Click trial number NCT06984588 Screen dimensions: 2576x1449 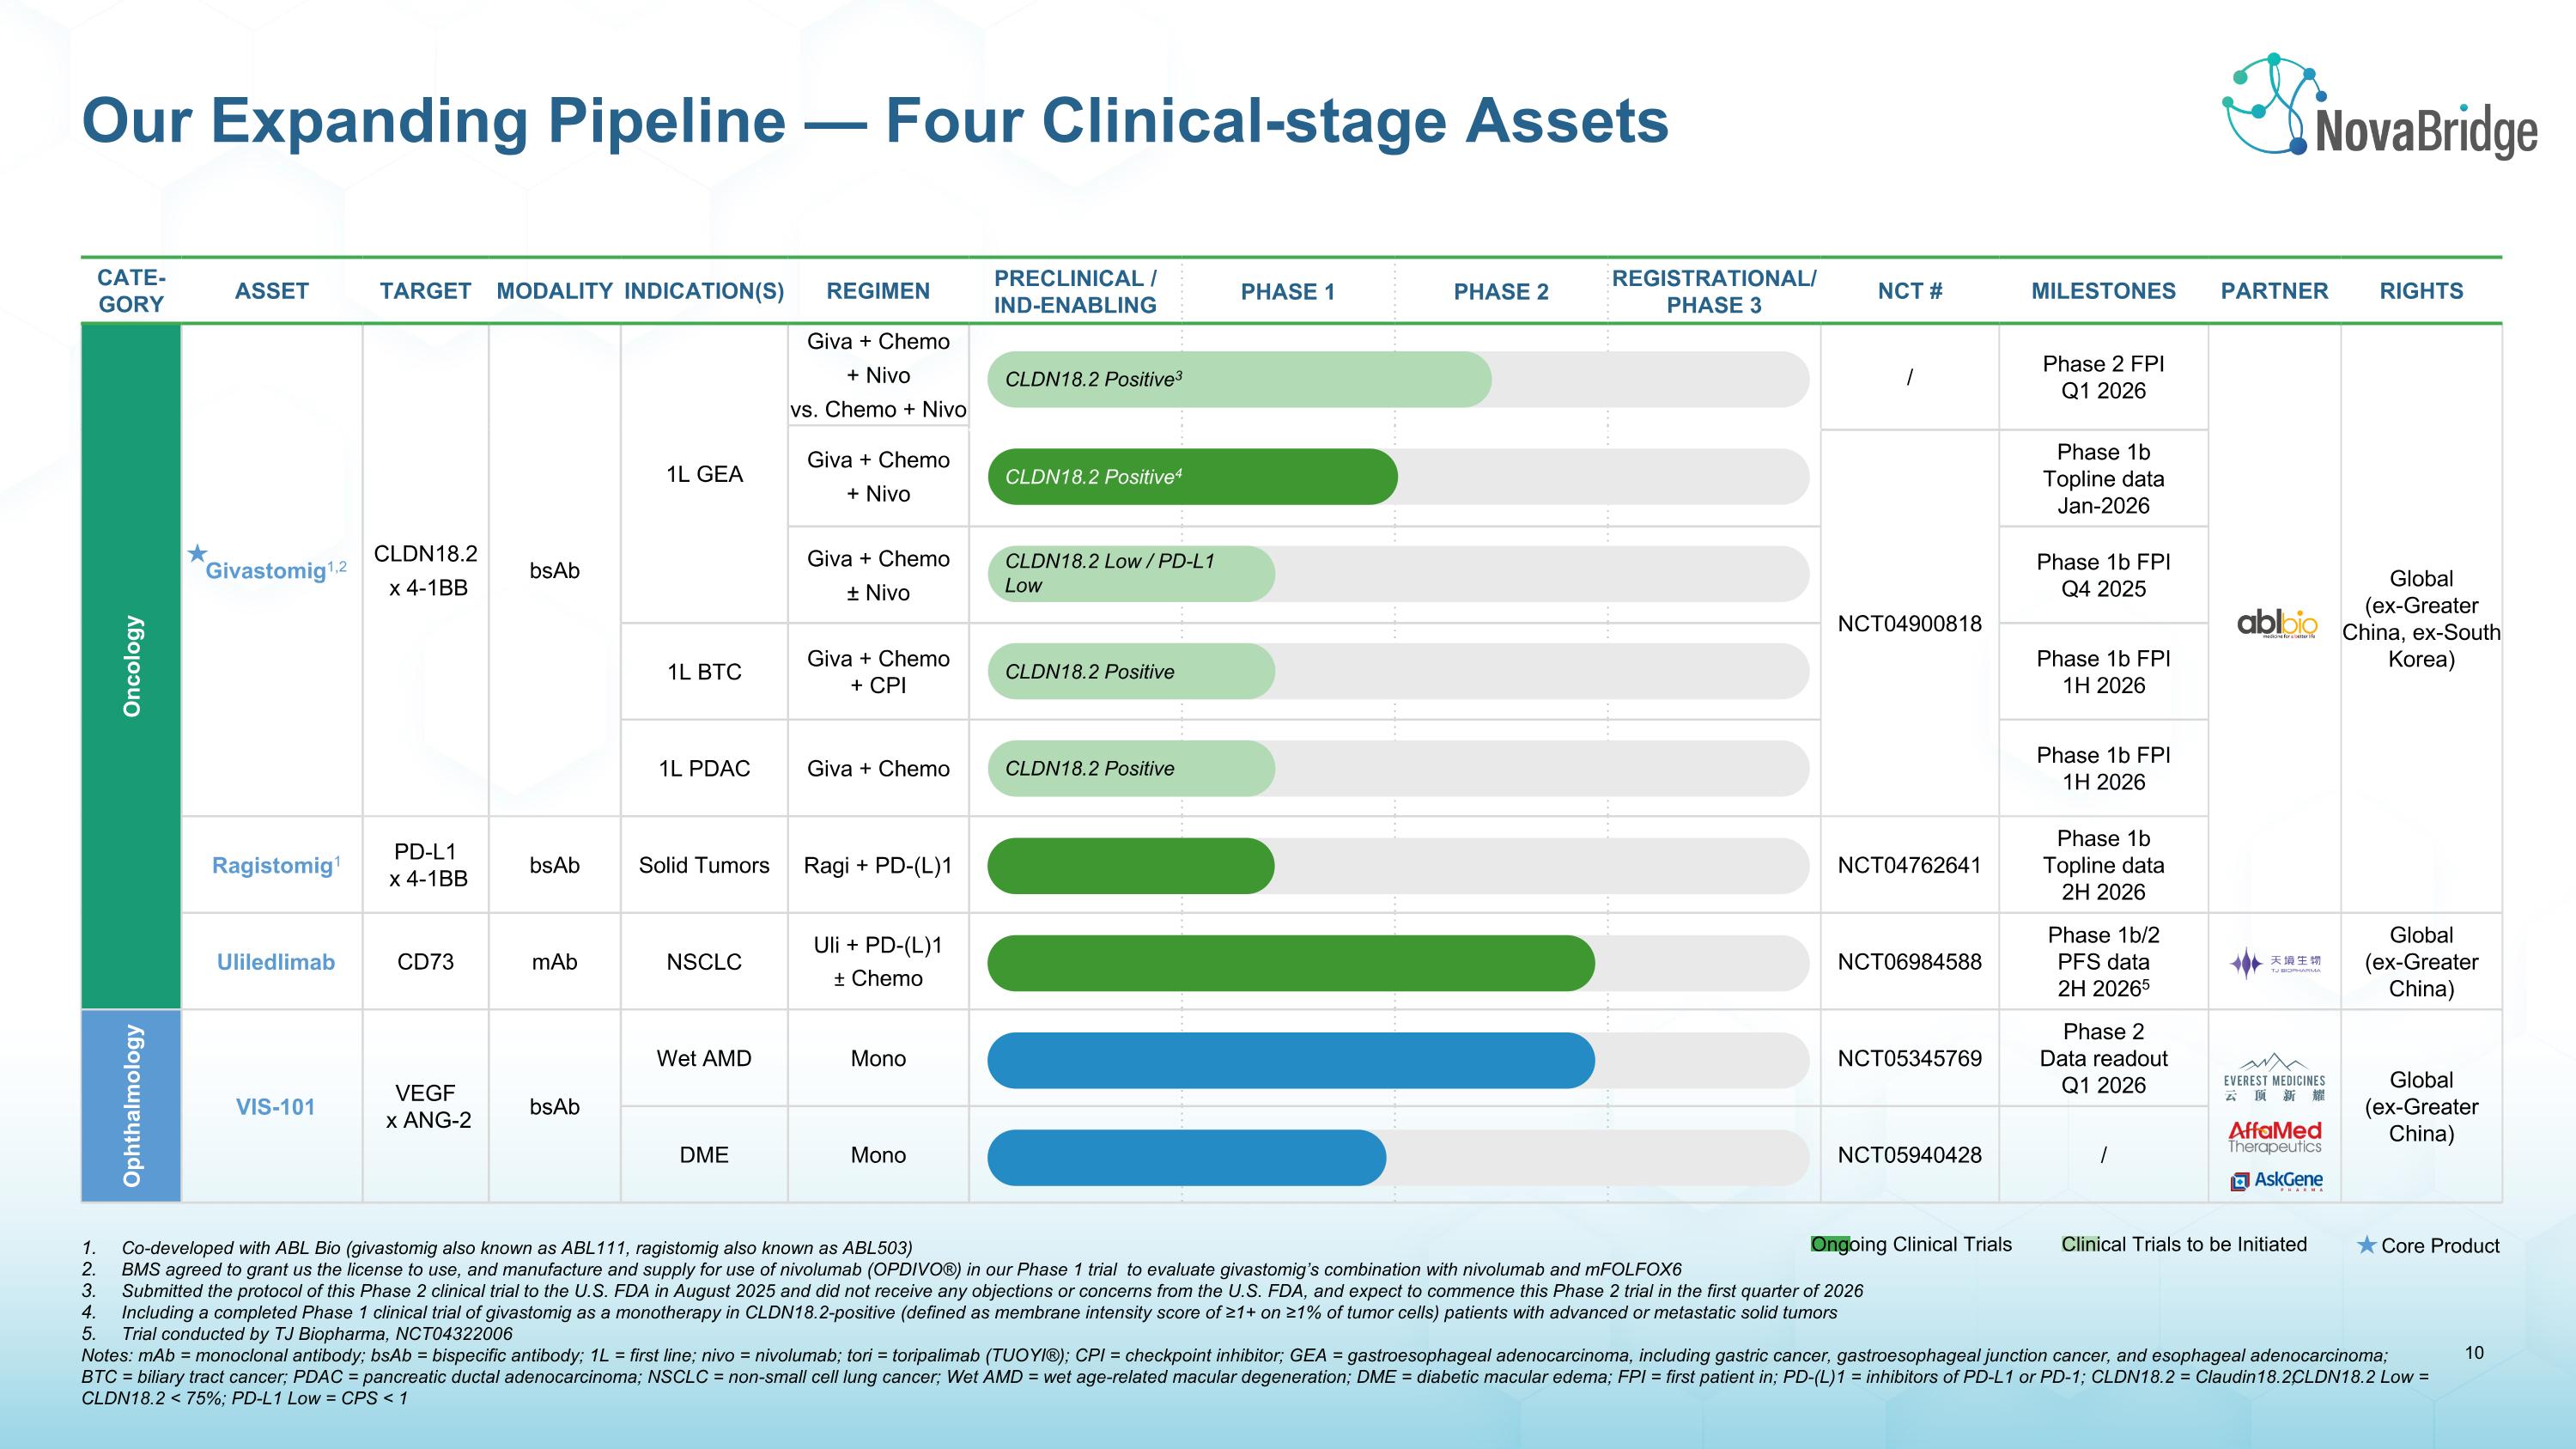(1909, 962)
